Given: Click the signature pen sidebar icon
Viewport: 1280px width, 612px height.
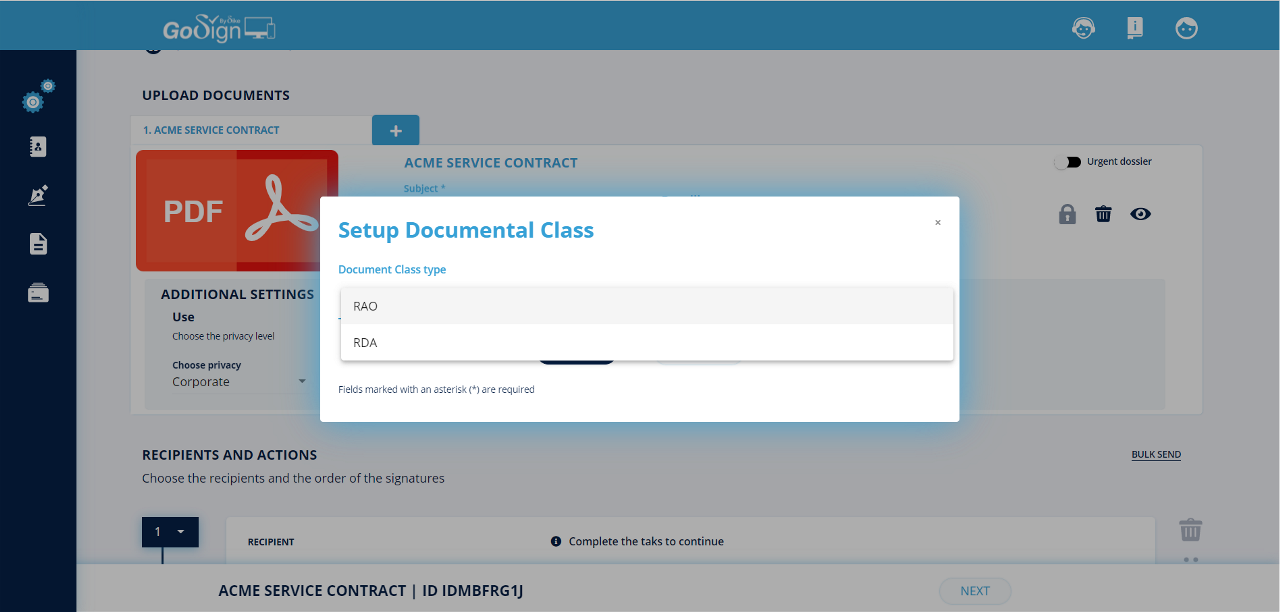Looking at the screenshot, I should [x=38, y=195].
